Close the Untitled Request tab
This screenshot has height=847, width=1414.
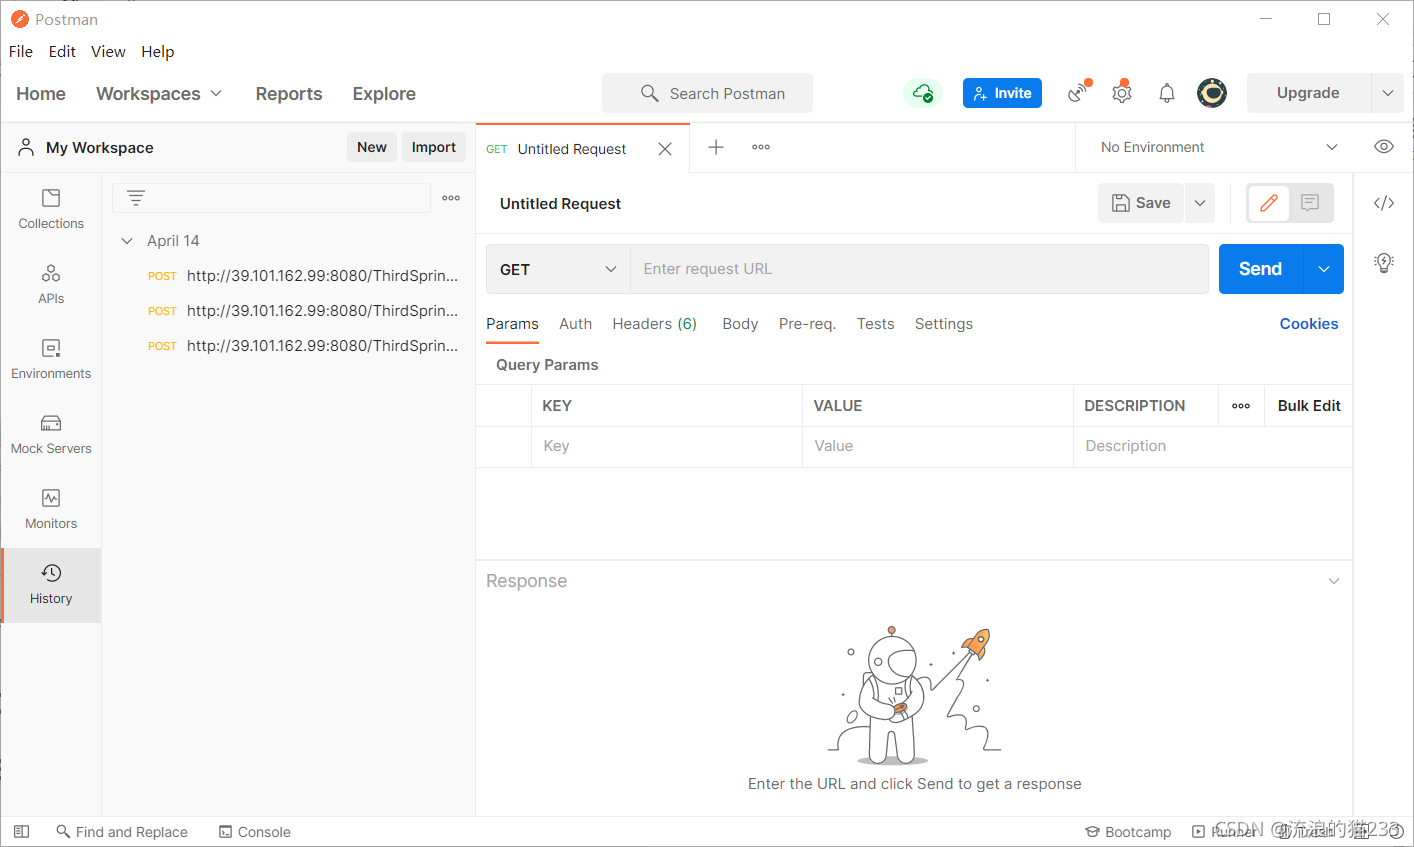click(x=665, y=149)
